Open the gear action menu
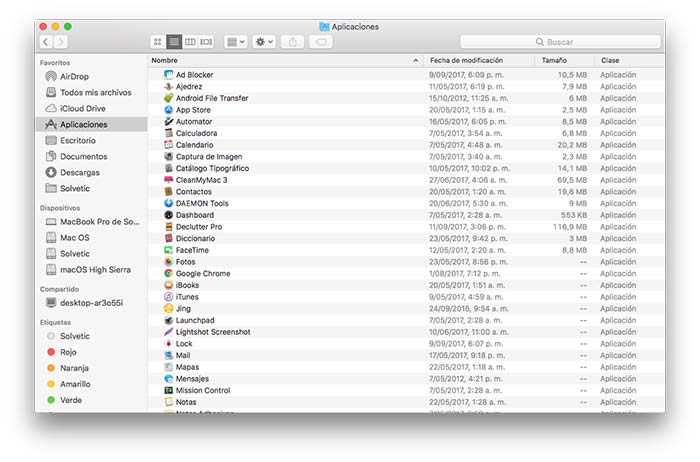This screenshot has height=462, width=700. pyautogui.click(x=264, y=42)
